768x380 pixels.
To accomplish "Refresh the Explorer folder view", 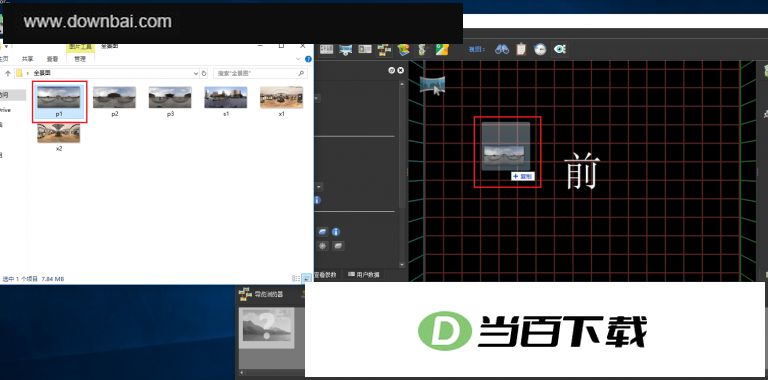I will point(204,73).
